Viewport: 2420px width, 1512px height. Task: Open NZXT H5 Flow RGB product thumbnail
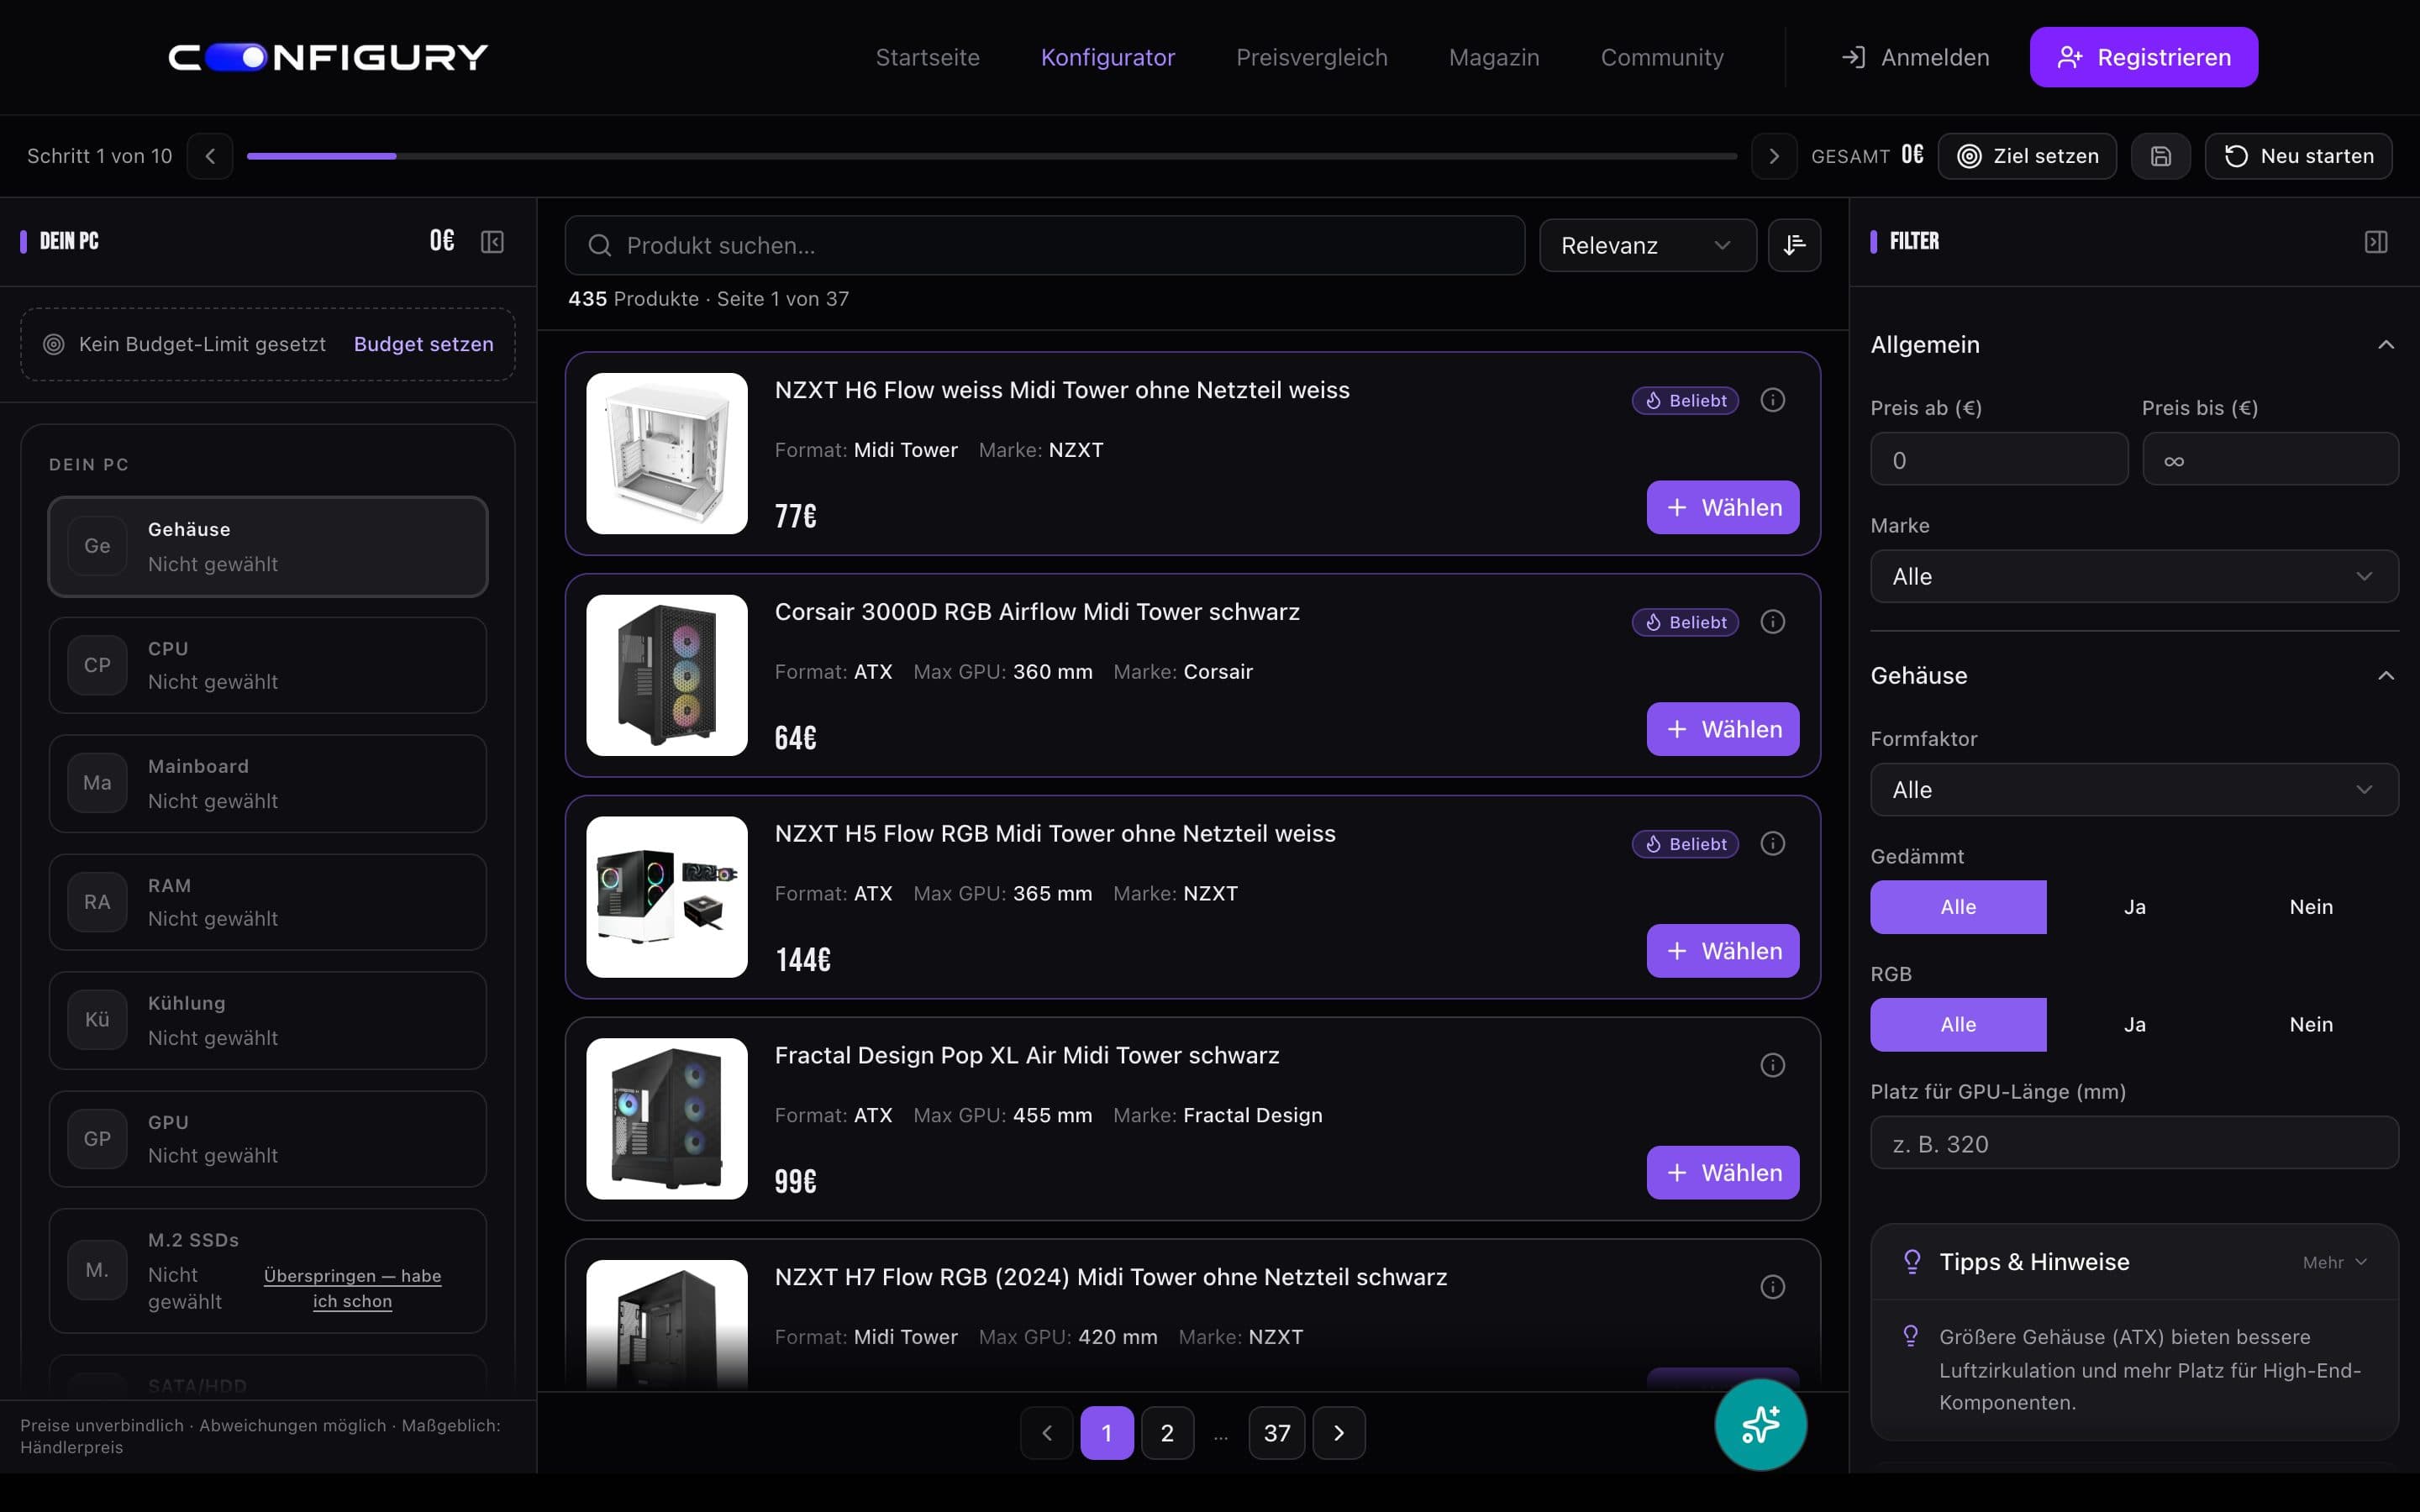click(x=666, y=897)
